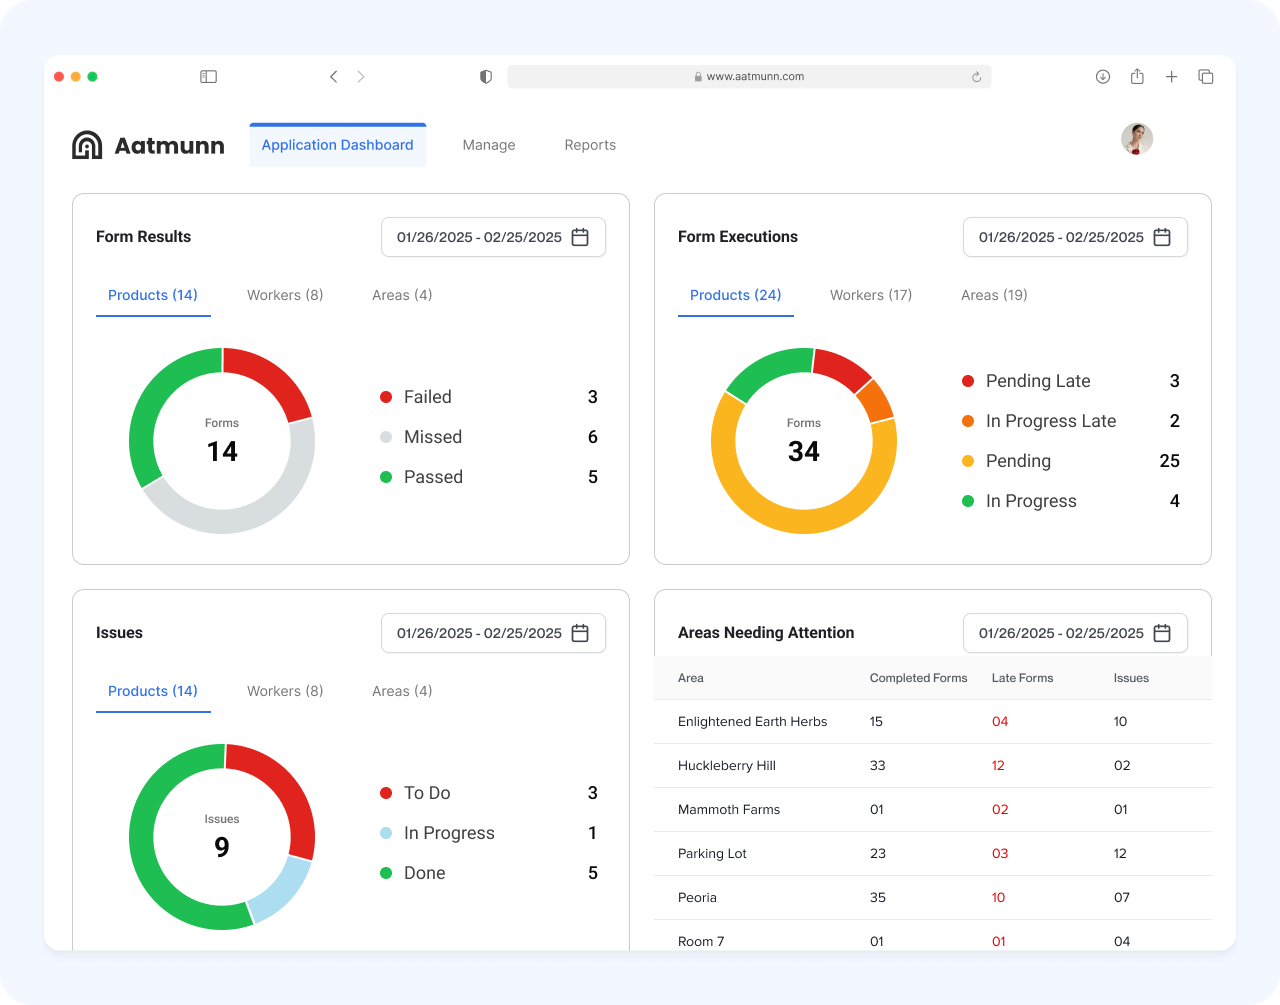Click the browser share icon
Screen dimensions: 1280x1005
click(x=1137, y=77)
